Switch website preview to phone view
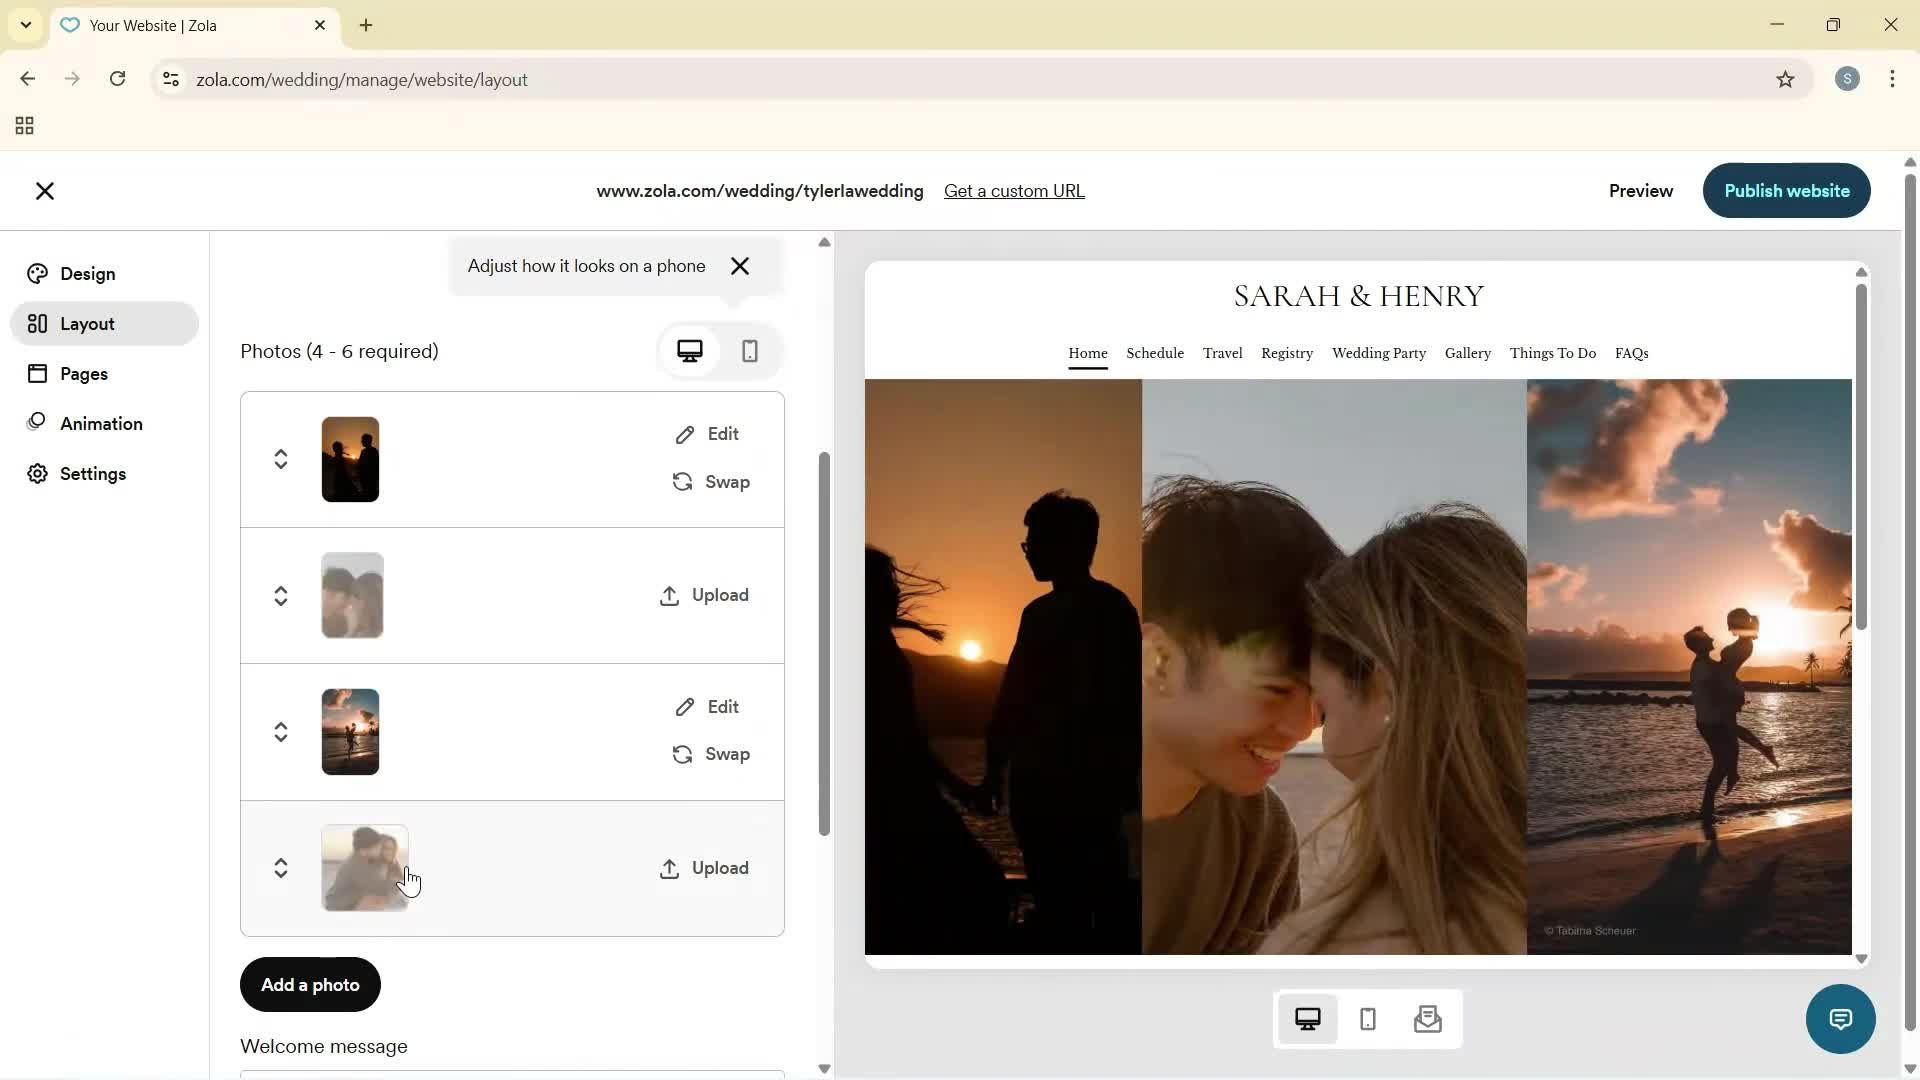Screen dimensions: 1920x1080 (1367, 1018)
